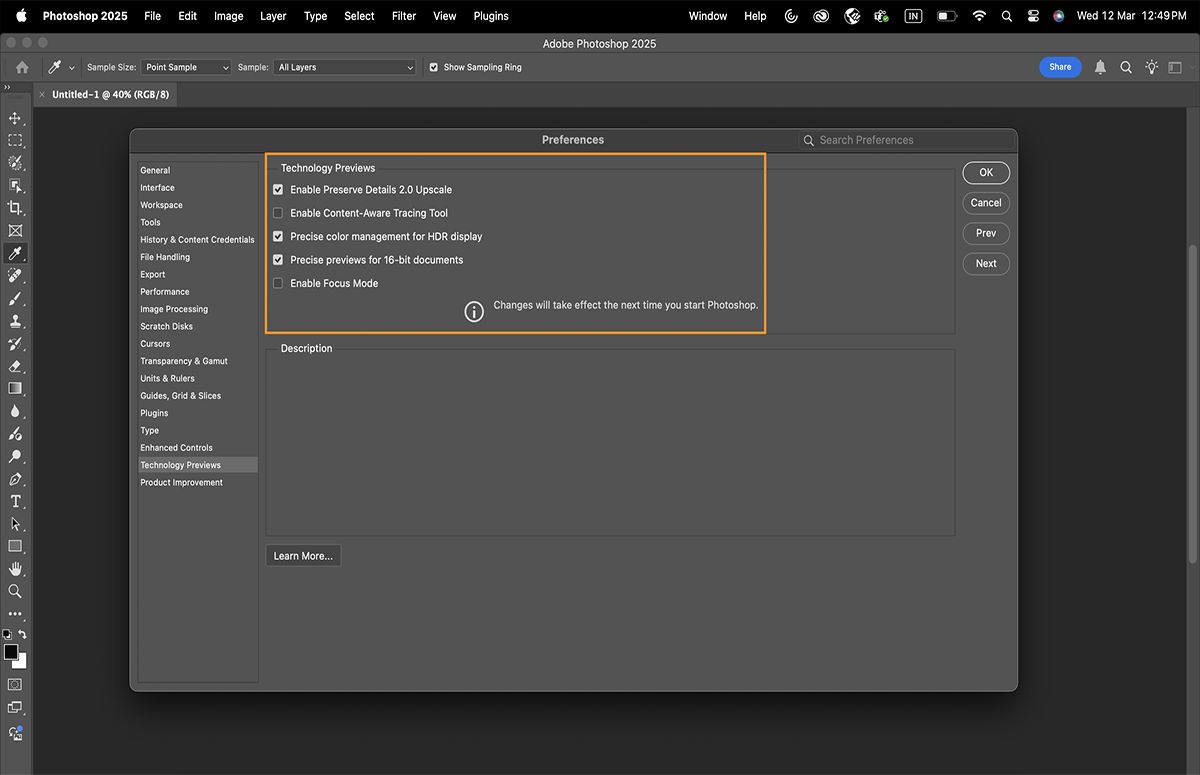
Task: Select the Smudge/retouch brush tool
Action: click(x=15, y=434)
